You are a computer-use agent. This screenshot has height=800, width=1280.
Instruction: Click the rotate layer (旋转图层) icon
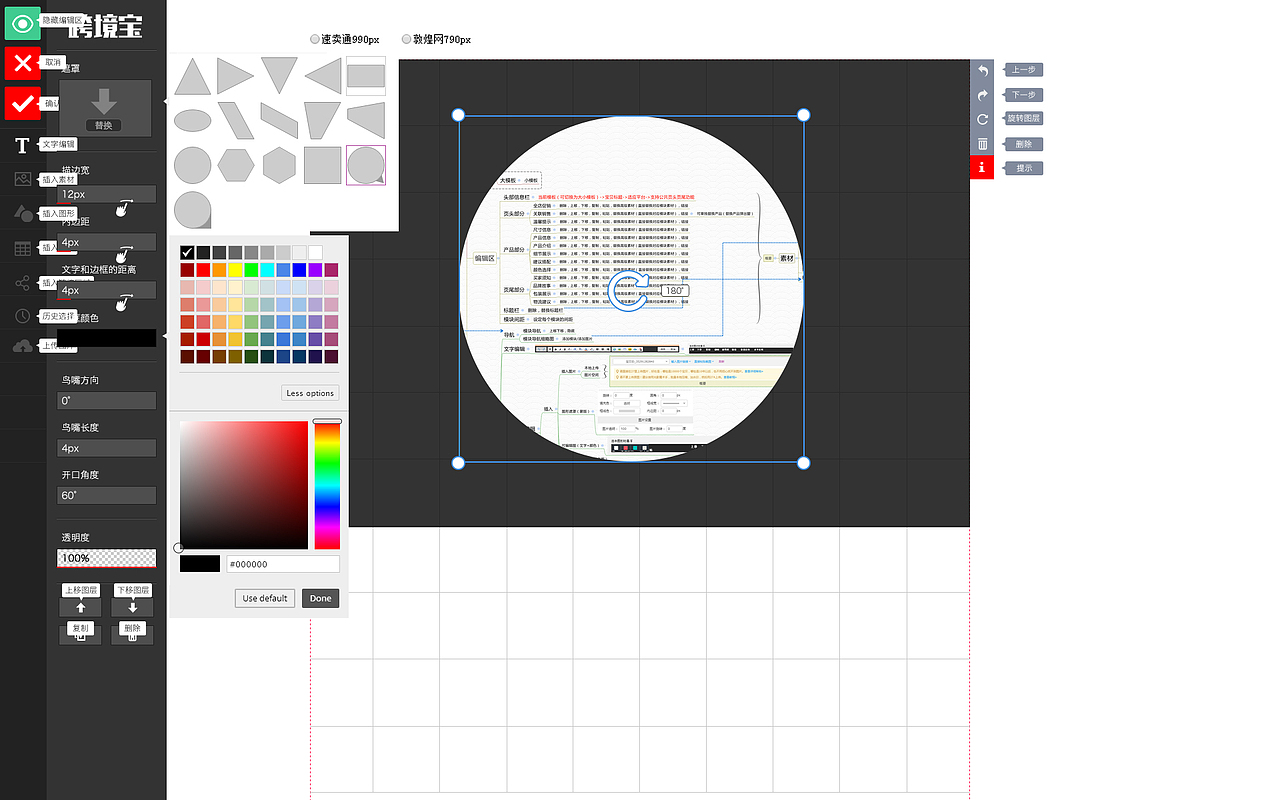982,119
